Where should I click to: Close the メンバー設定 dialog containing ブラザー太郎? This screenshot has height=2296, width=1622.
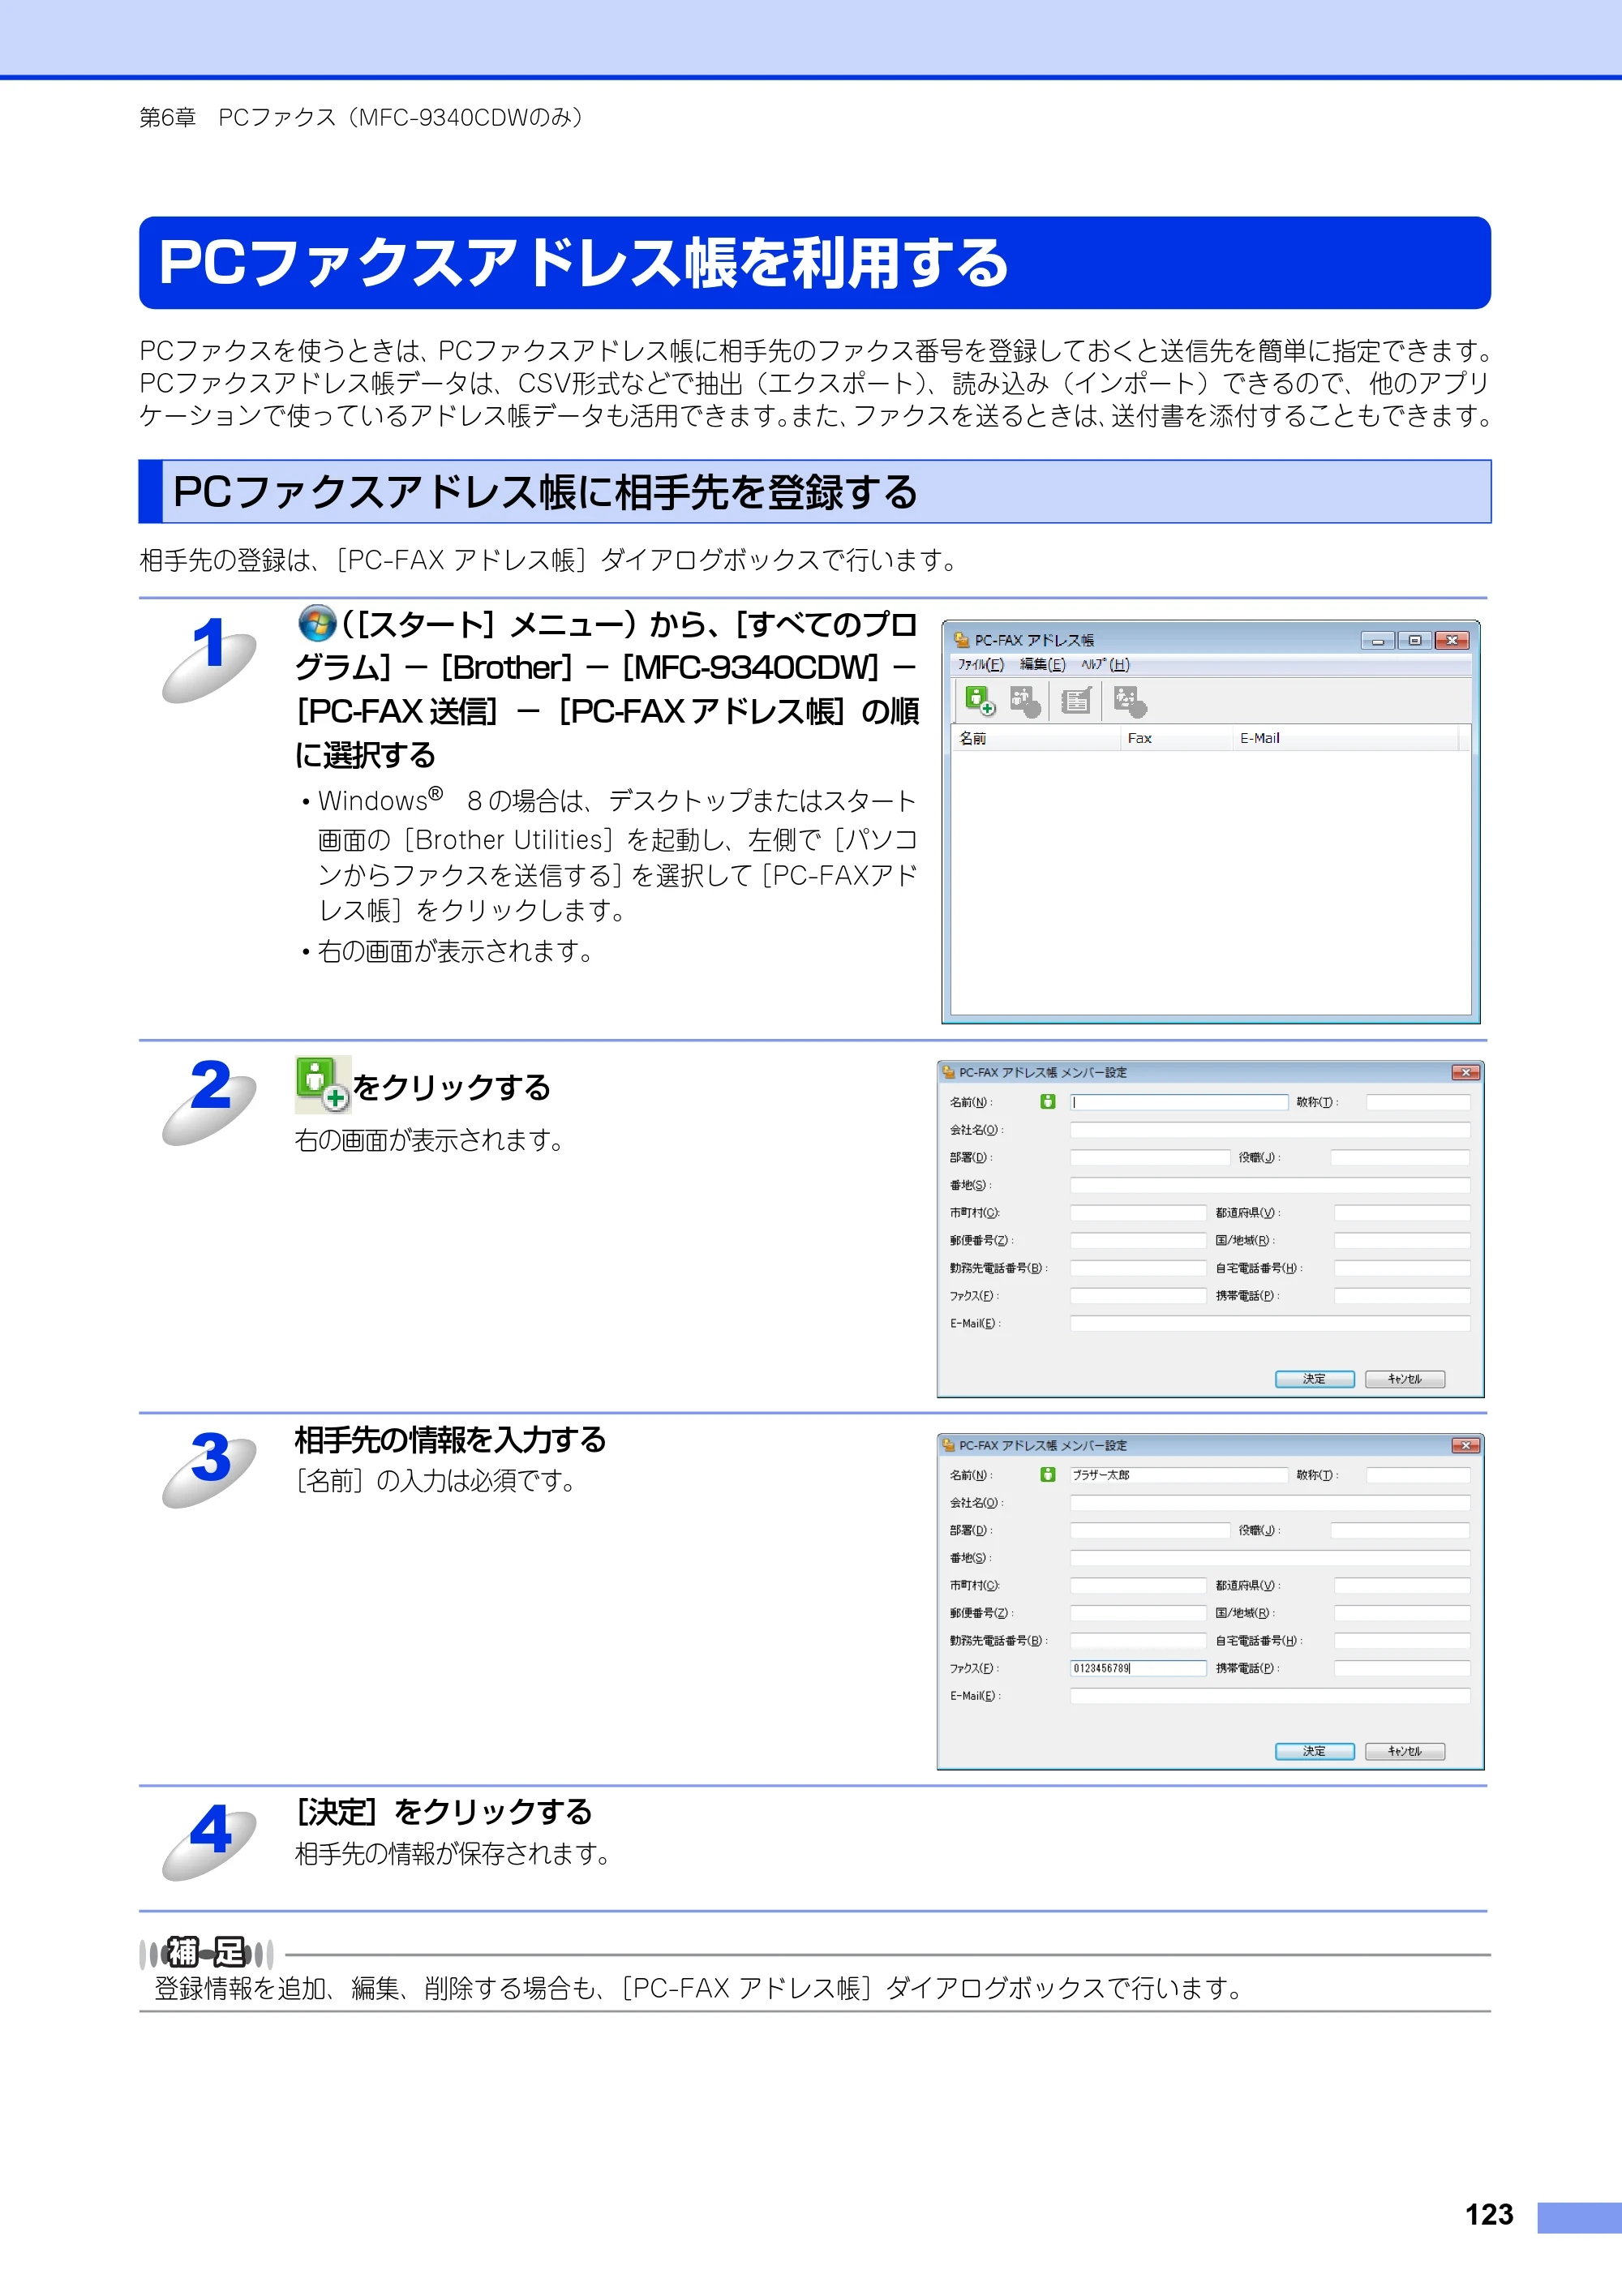1466,1445
